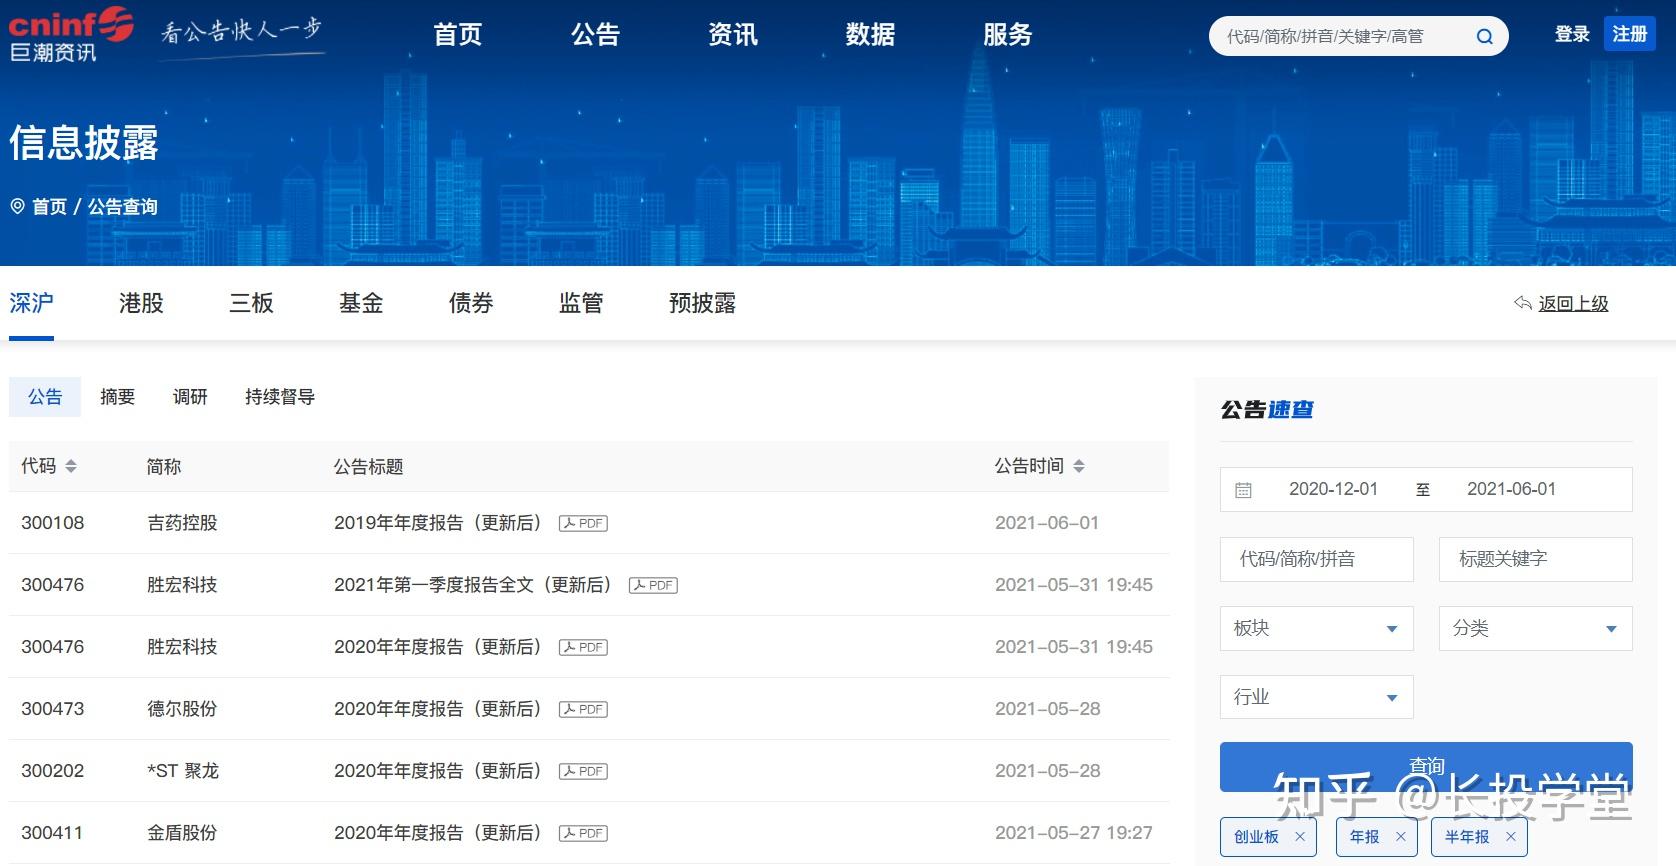Switch to the 三板 tab

tap(251, 303)
